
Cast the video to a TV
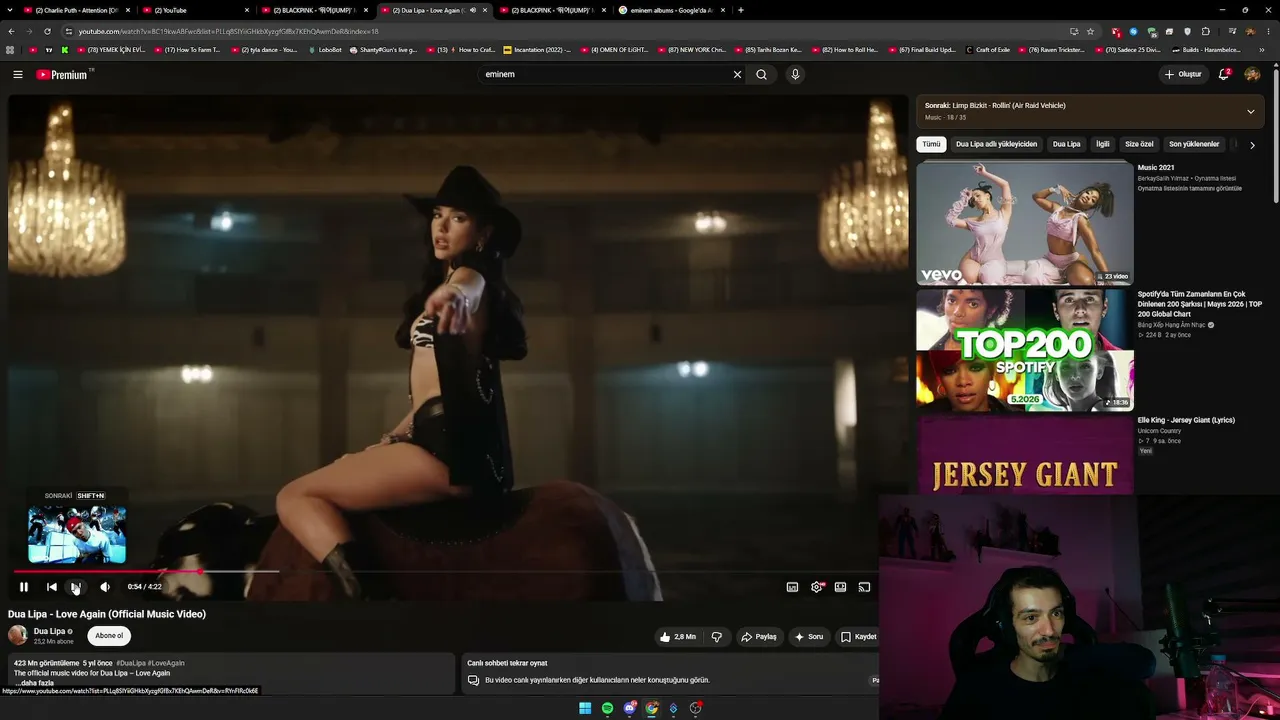[x=864, y=587]
